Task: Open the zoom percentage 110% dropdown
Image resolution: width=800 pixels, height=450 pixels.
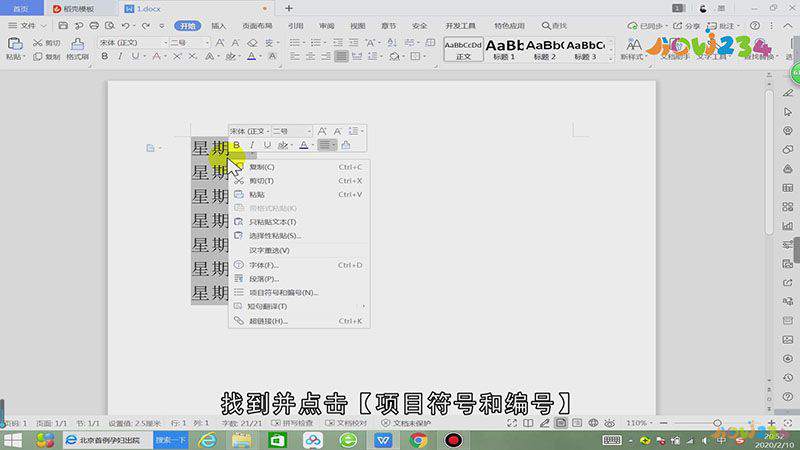Action: click(x=651, y=423)
